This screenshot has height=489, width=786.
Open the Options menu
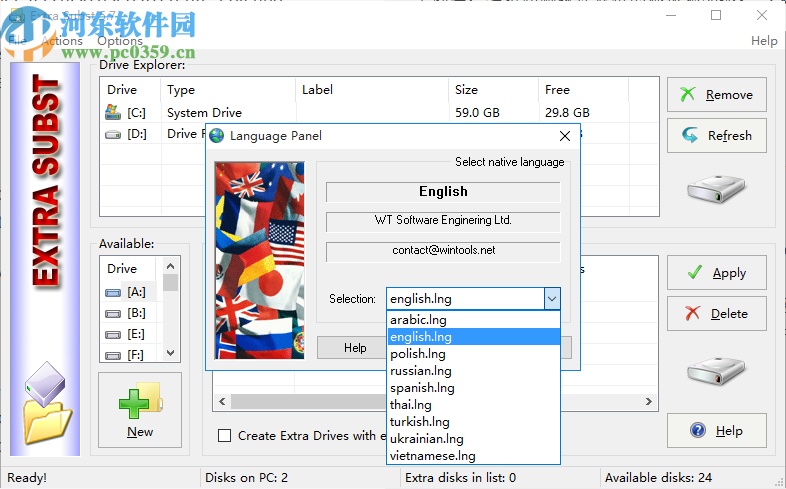click(120, 41)
